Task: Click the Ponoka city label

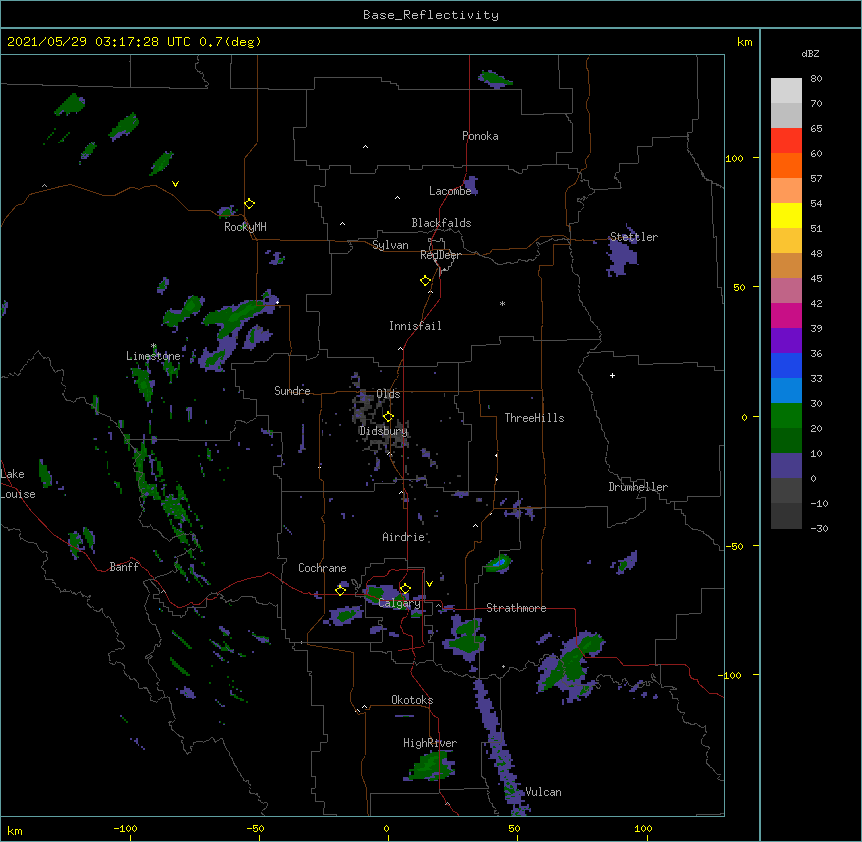Action: (x=480, y=136)
